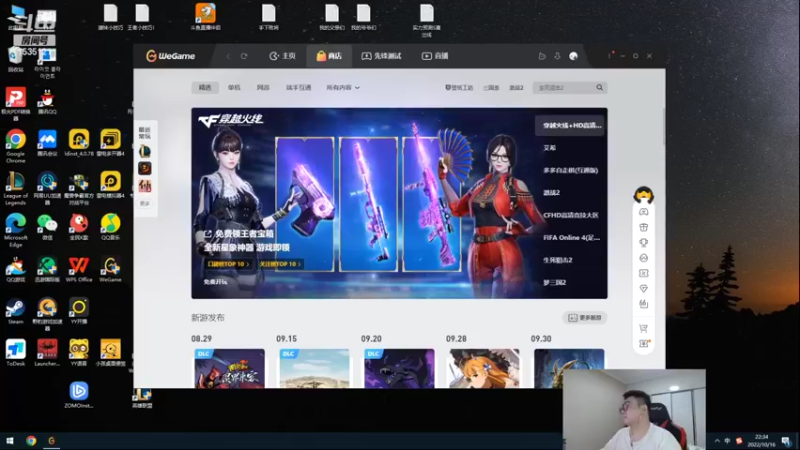This screenshot has width=800, height=450.
Task: Click 更多 in WeGame left sidebar
Action: [145, 204]
